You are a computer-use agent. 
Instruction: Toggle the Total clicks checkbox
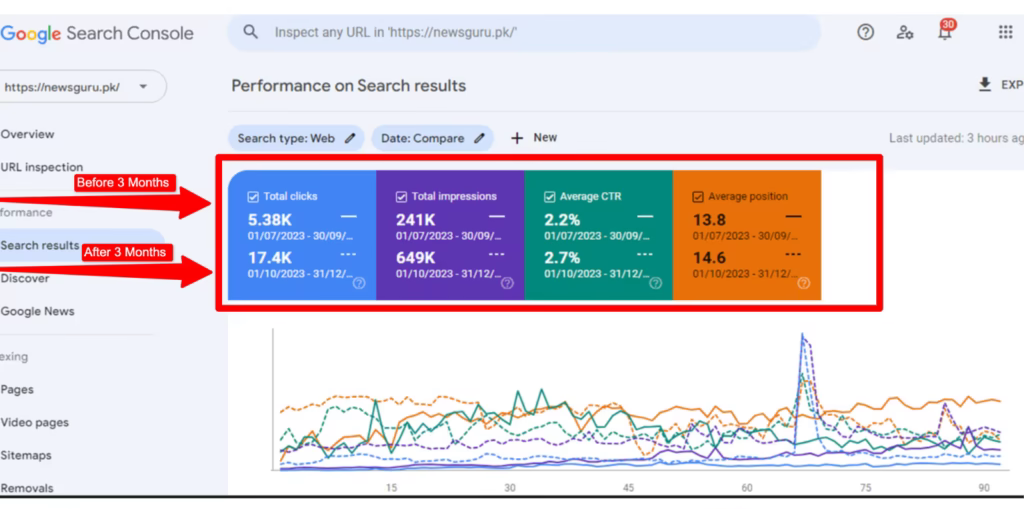coord(253,196)
